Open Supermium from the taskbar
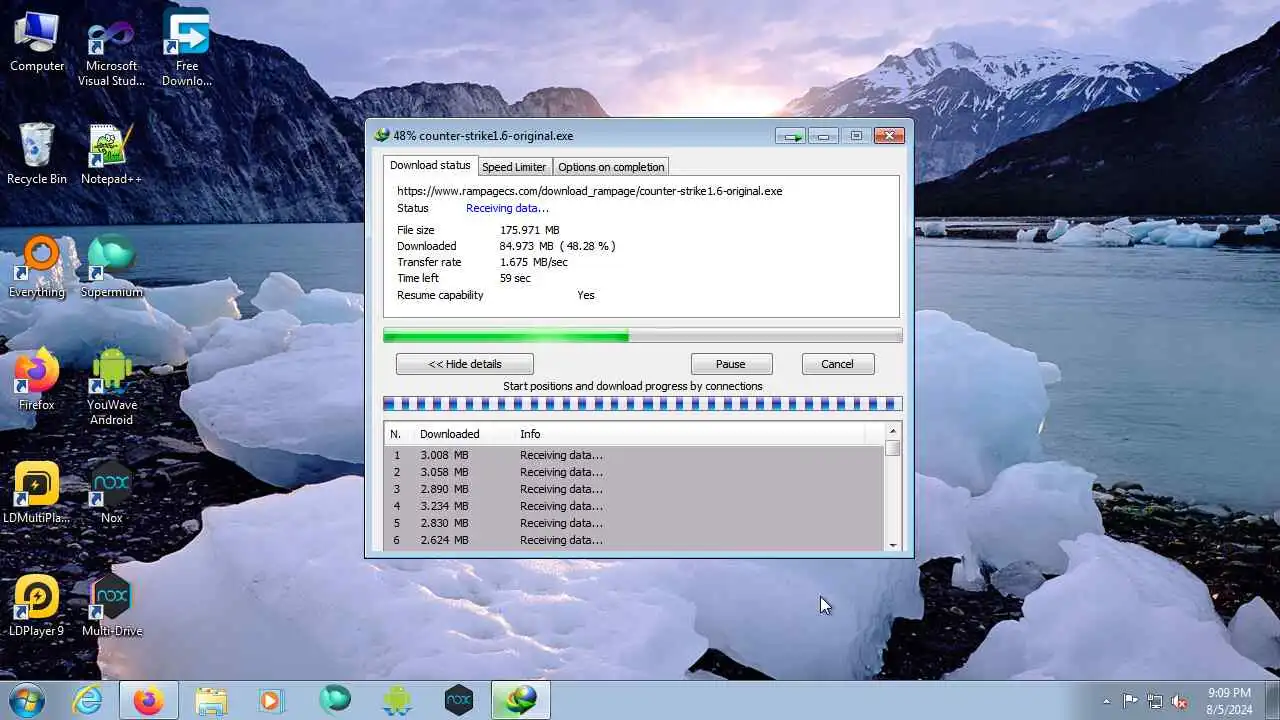The image size is (1280, 720). click(x=334, y=700)
